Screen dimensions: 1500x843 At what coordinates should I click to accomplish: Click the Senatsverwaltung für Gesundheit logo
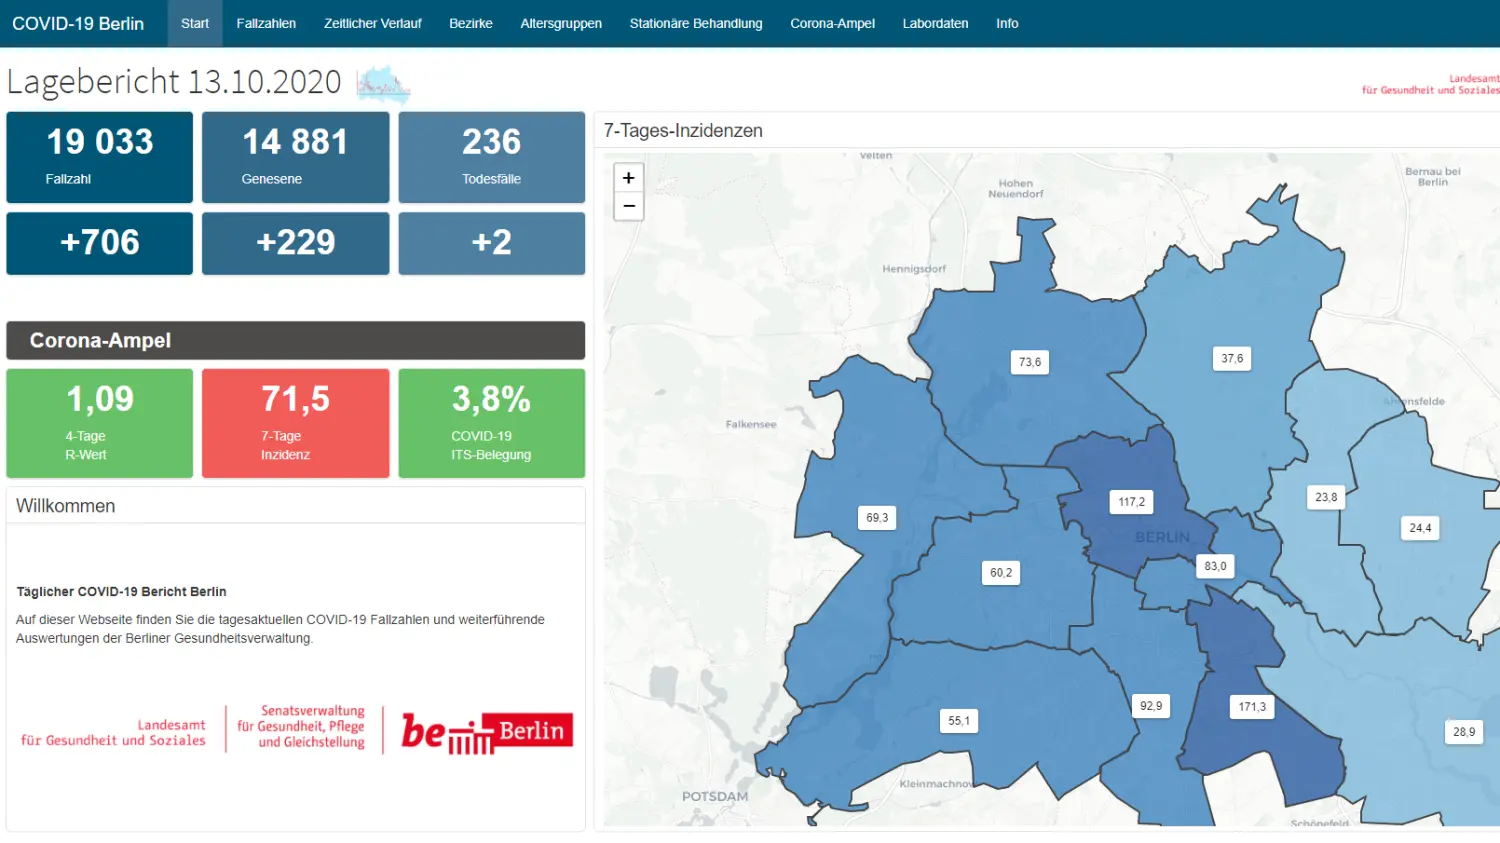301,727
